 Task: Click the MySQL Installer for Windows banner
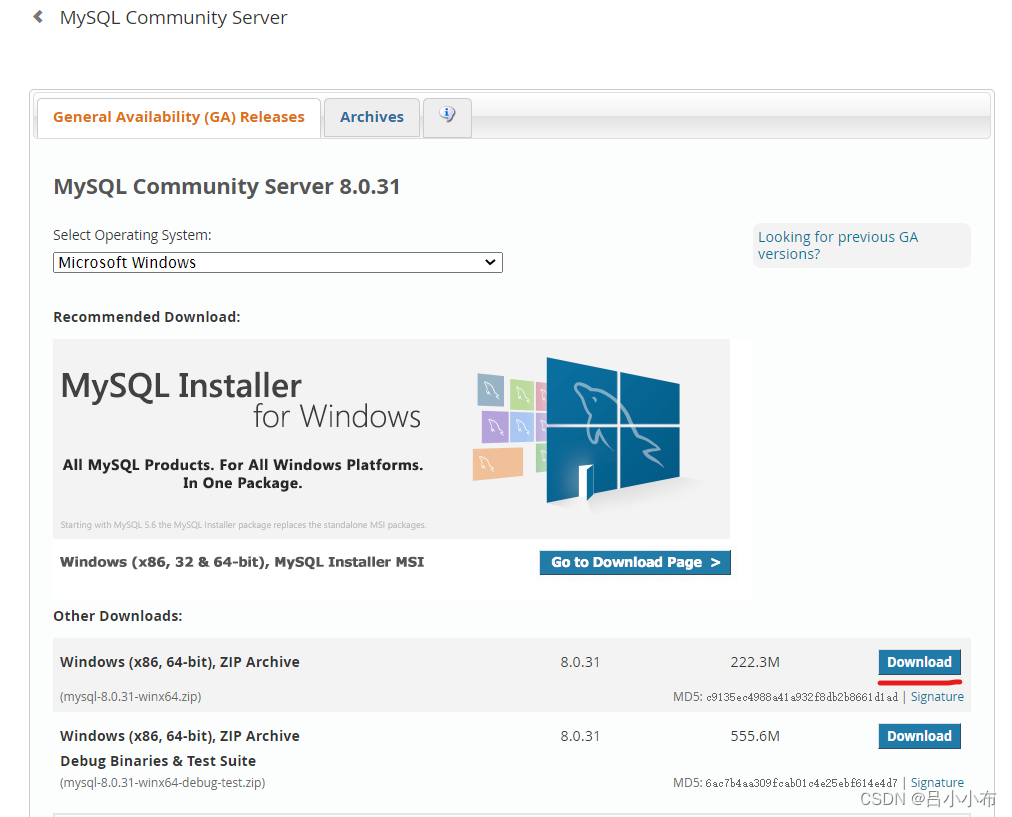(392, 439)
